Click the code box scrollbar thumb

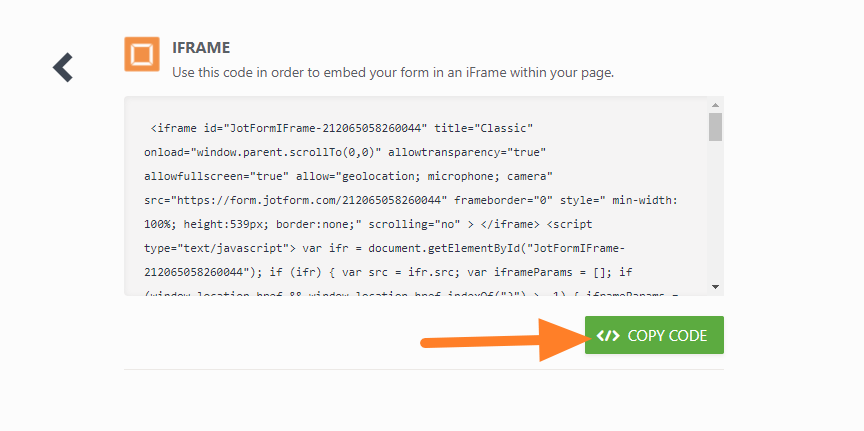715,127
